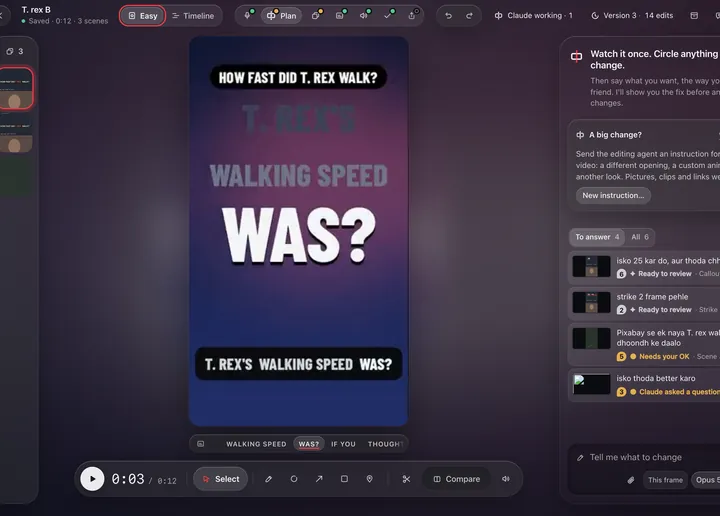Select the arrow annotation tool

coord(319,479)
